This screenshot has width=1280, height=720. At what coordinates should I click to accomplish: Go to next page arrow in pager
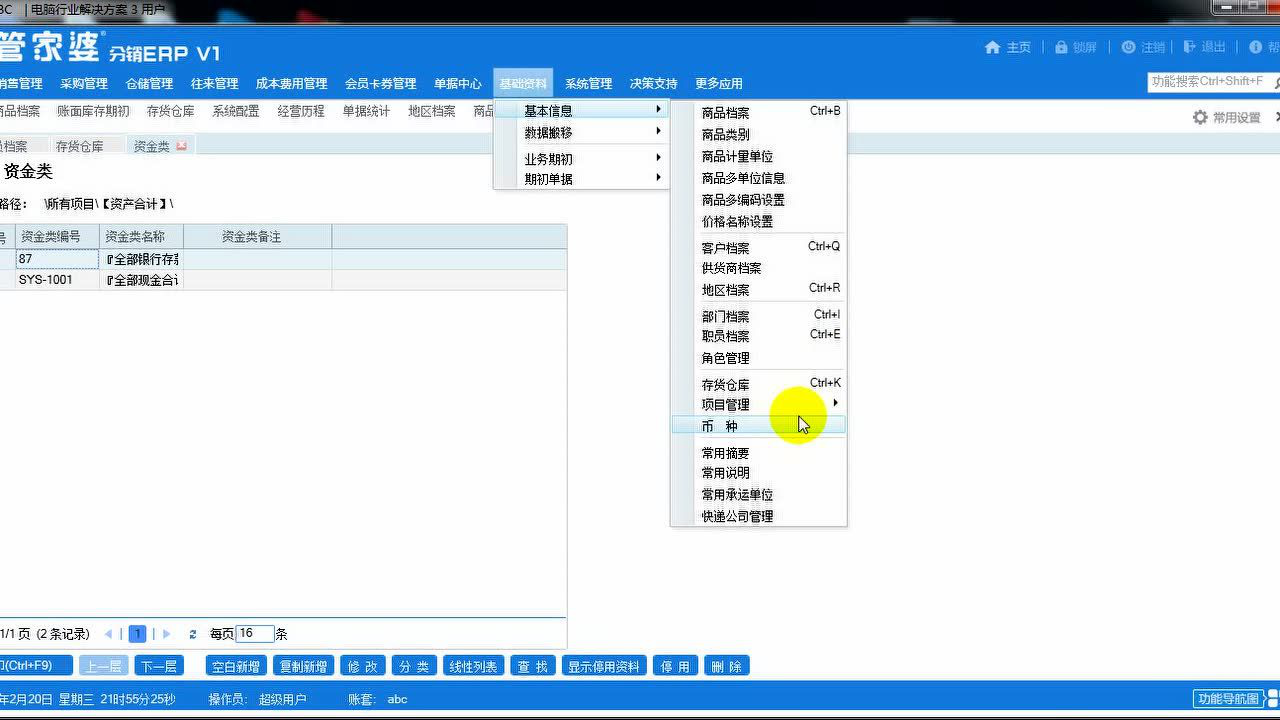pyautogui.click(x=166, y=634)
